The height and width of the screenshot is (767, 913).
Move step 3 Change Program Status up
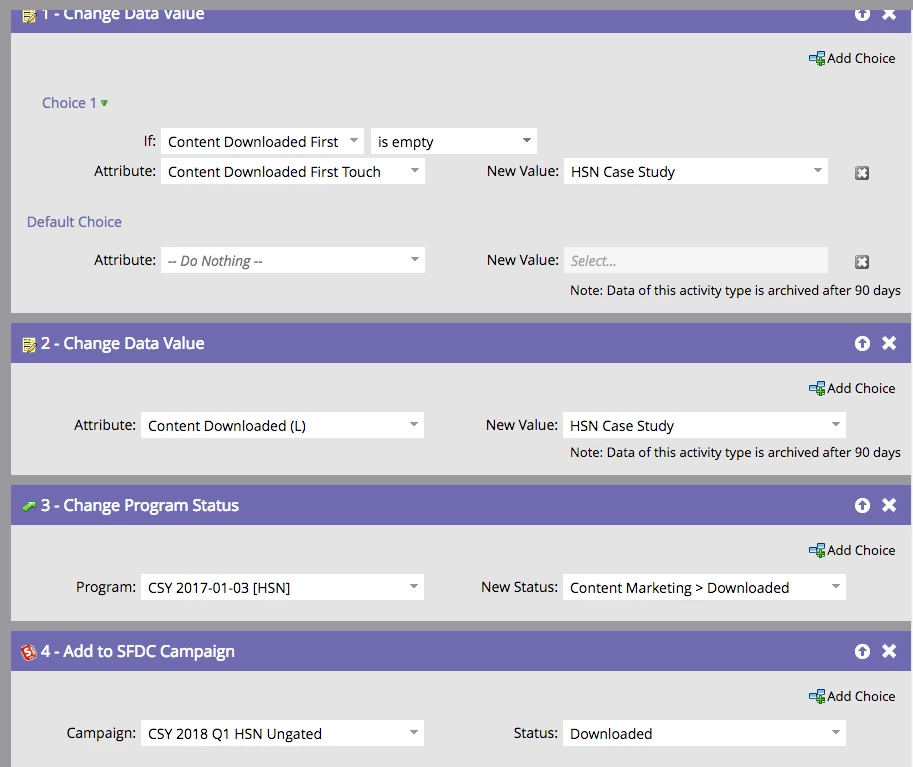point(862,506)
